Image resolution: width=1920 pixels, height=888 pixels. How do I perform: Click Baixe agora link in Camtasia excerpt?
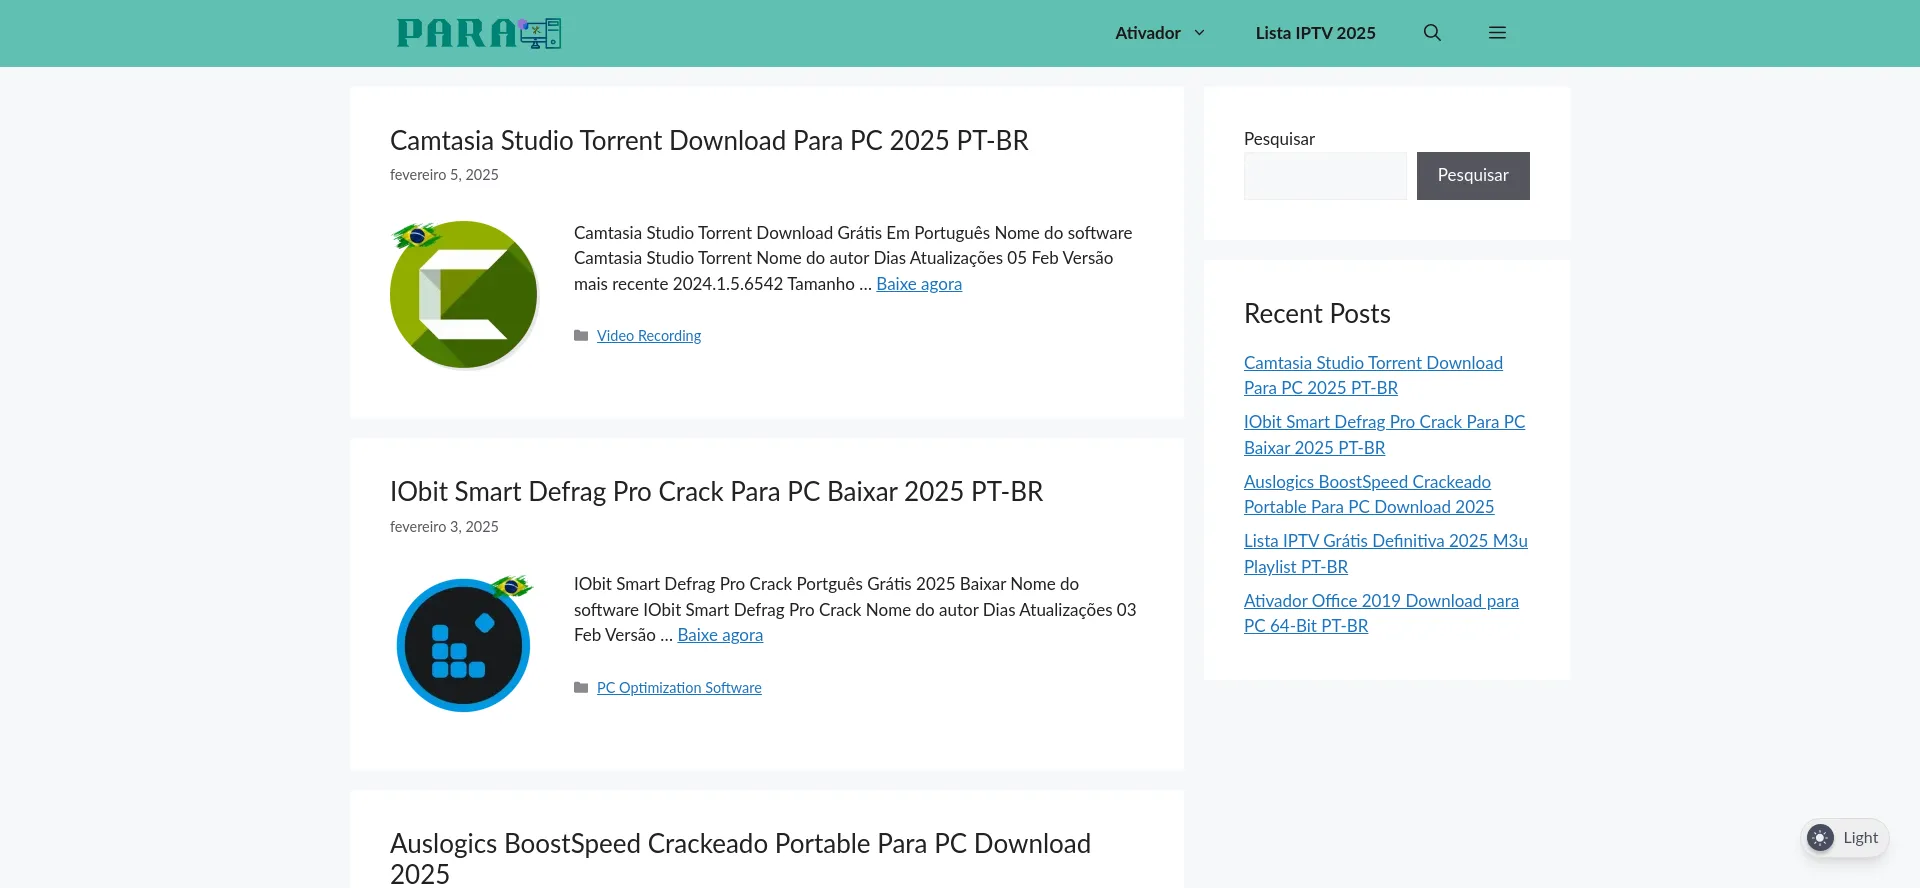(x=919, y=284)
